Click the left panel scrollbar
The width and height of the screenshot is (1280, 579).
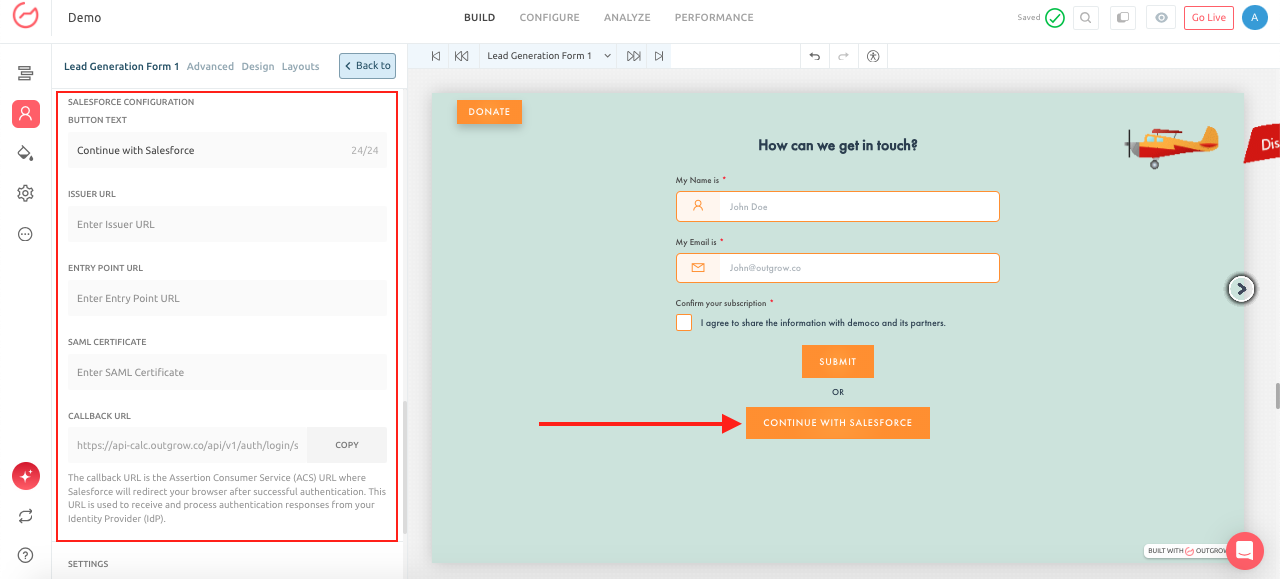click(x=404, y=468)
